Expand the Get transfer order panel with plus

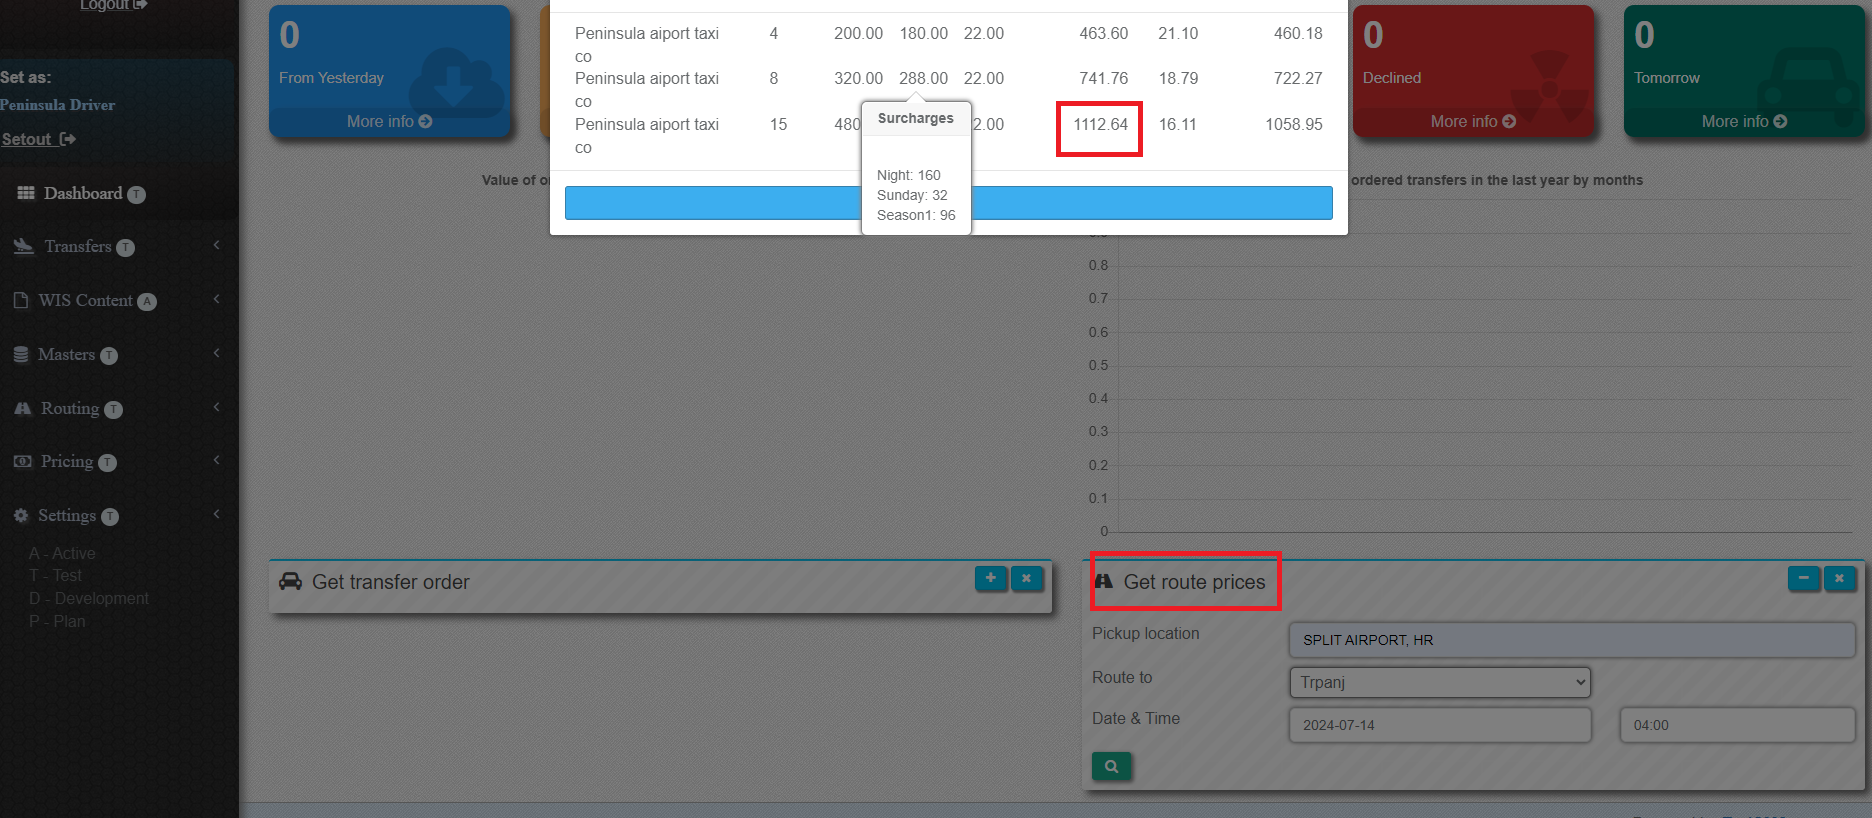click(990, 578)
